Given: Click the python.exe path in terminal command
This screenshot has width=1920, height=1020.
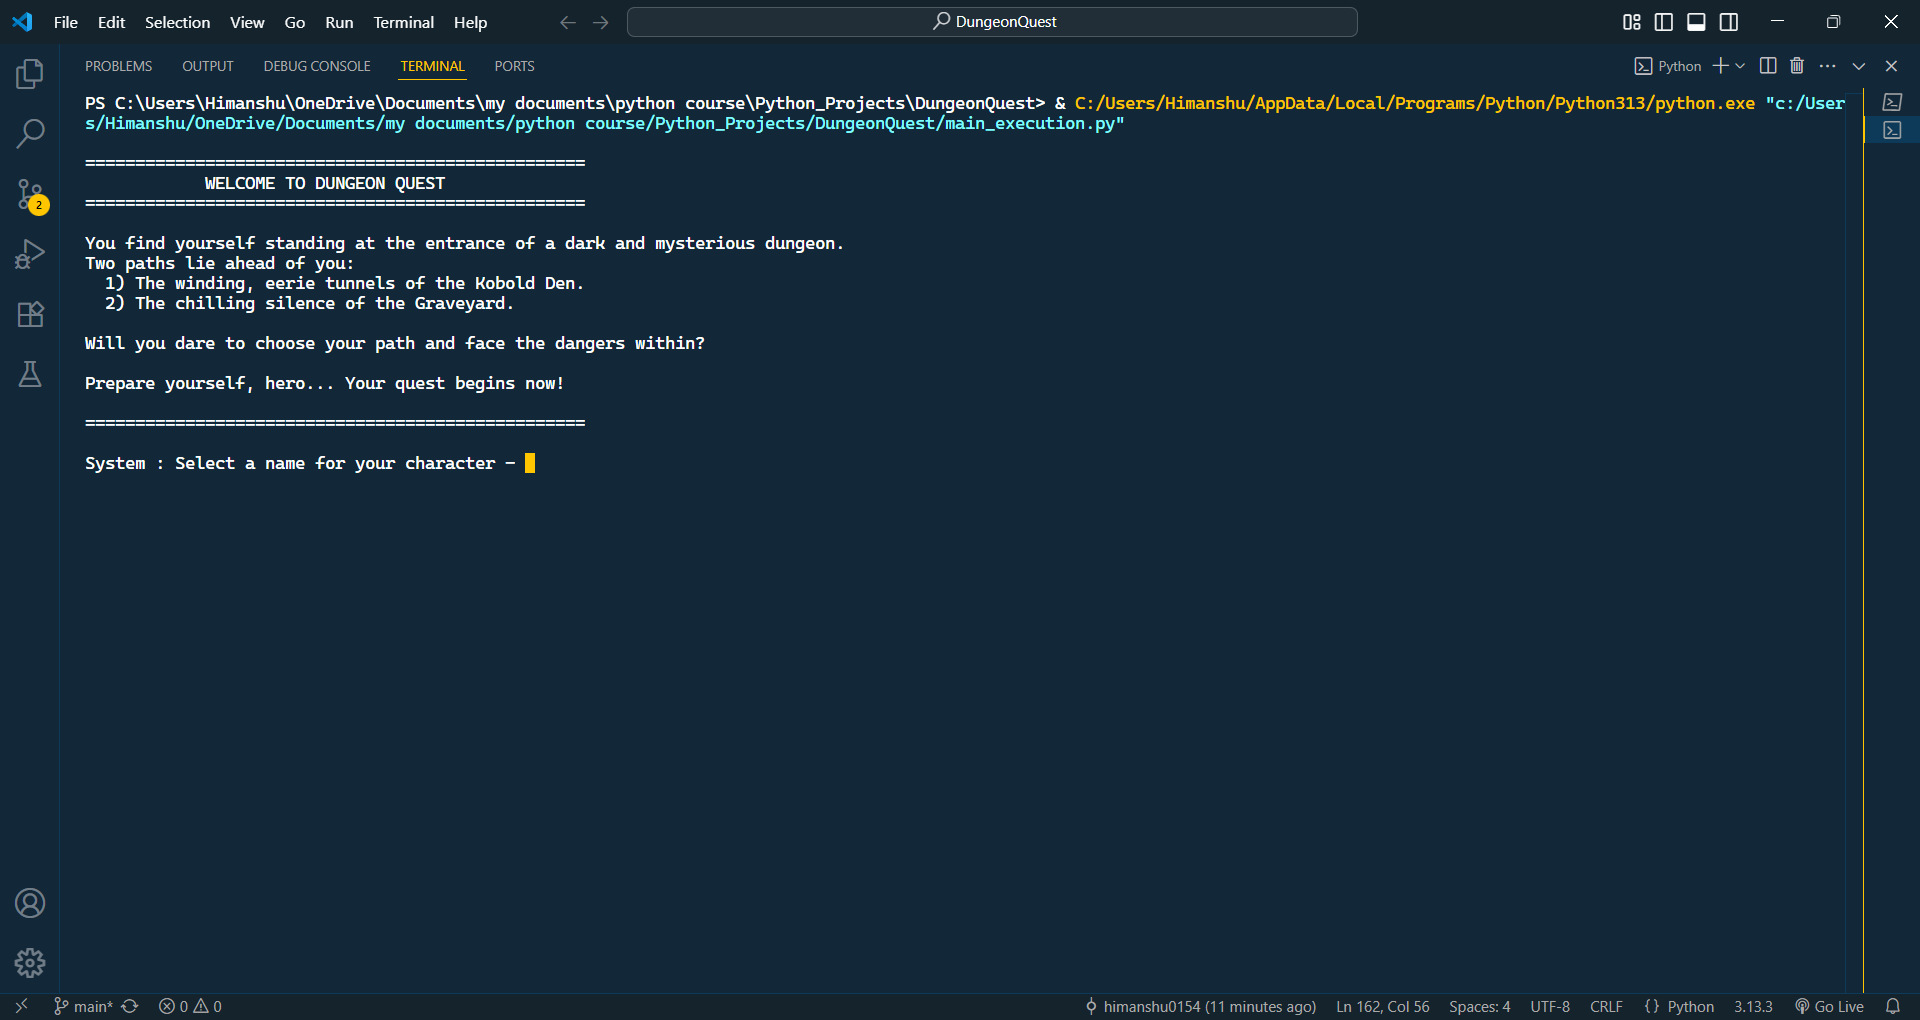Looking at the screenshot, I should tap(1415, 103).
